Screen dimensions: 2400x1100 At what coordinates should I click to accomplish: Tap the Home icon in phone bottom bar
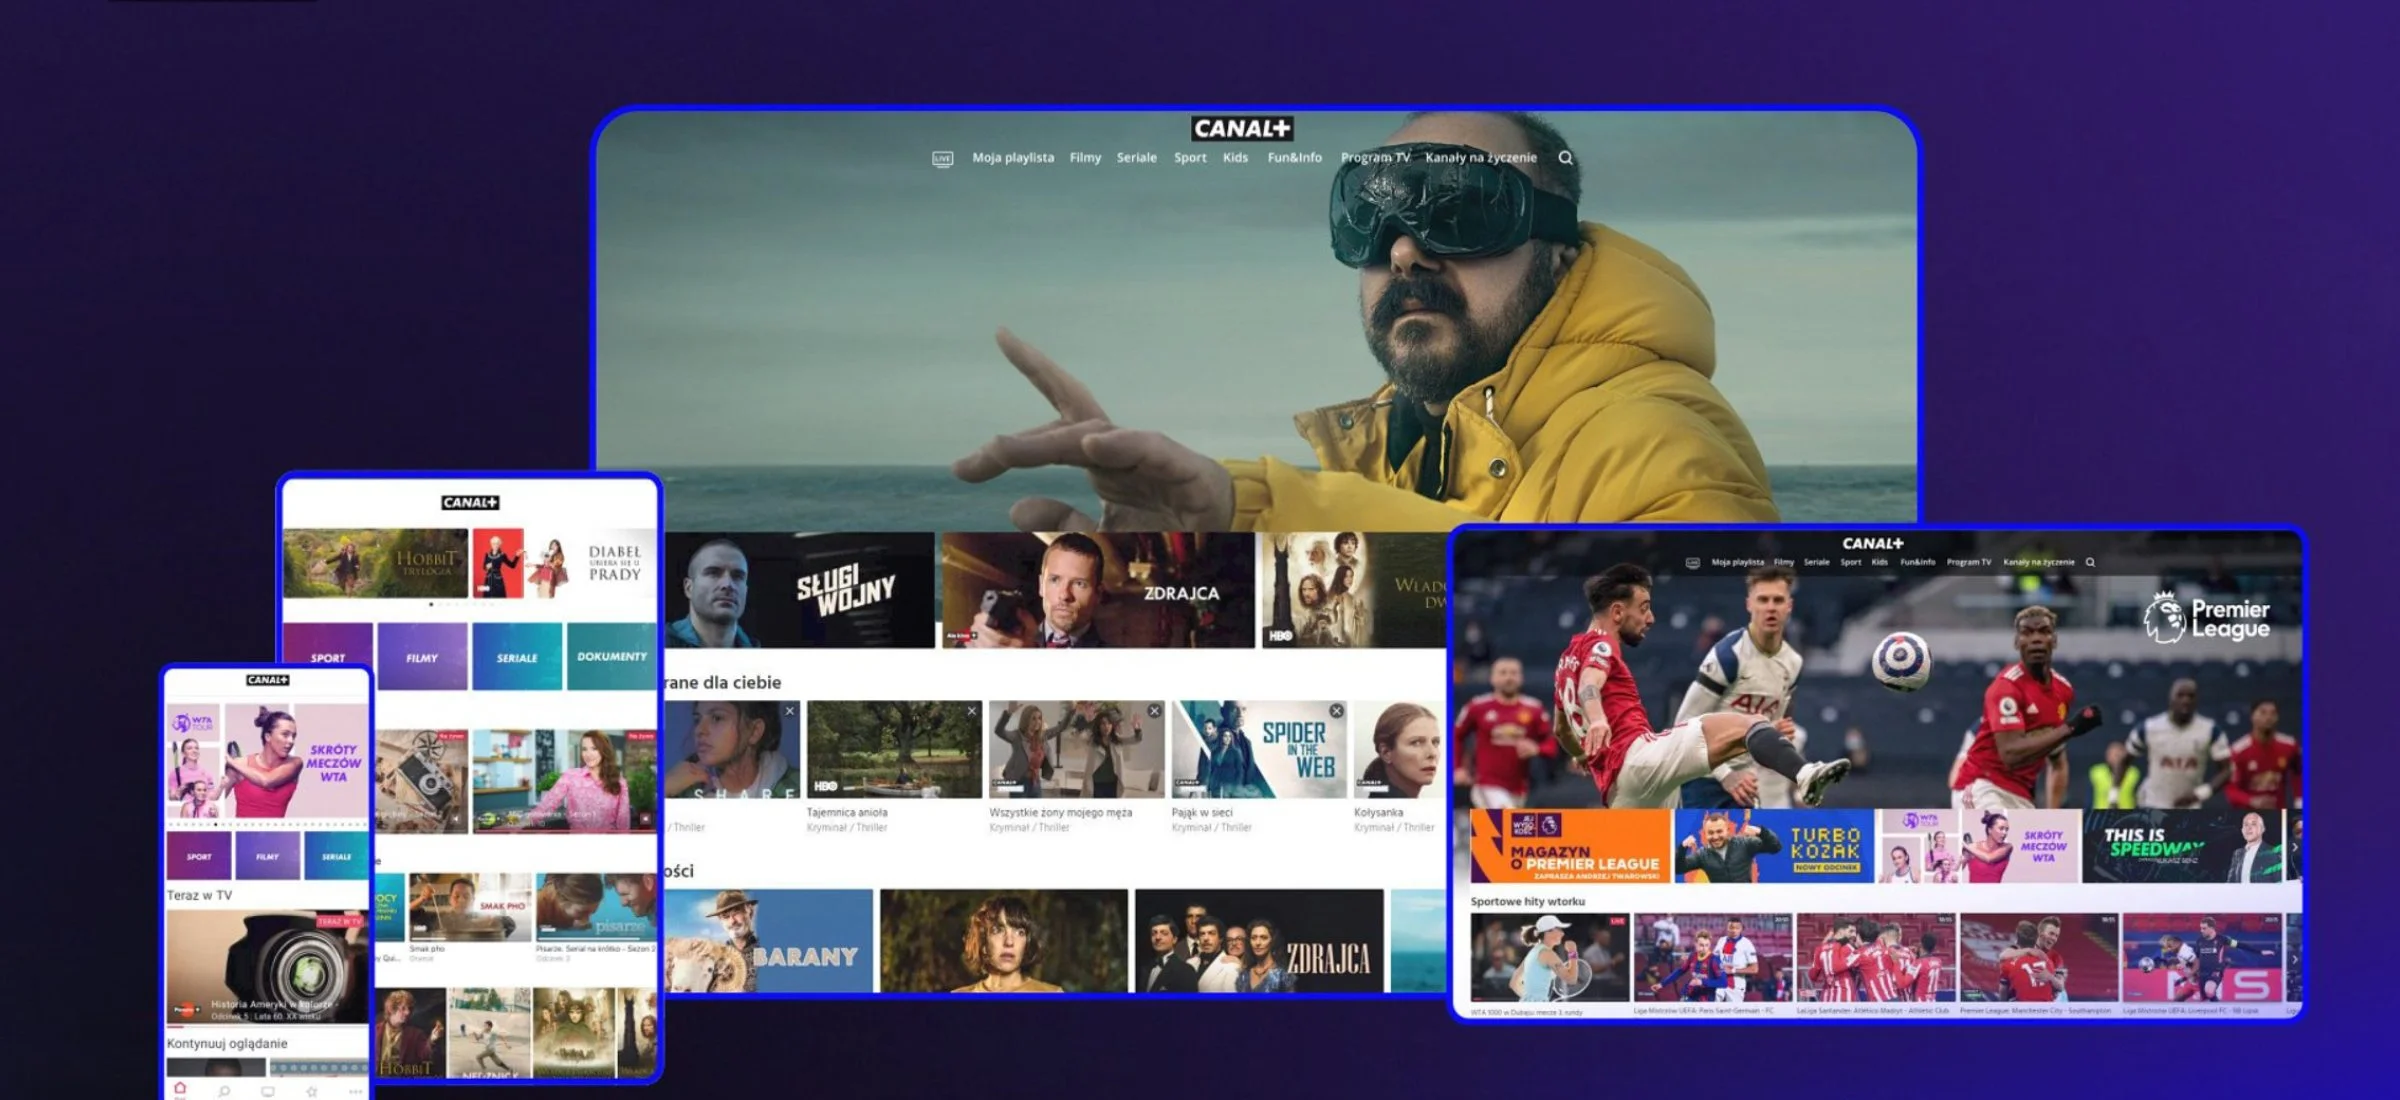[x=180, y=1089]
